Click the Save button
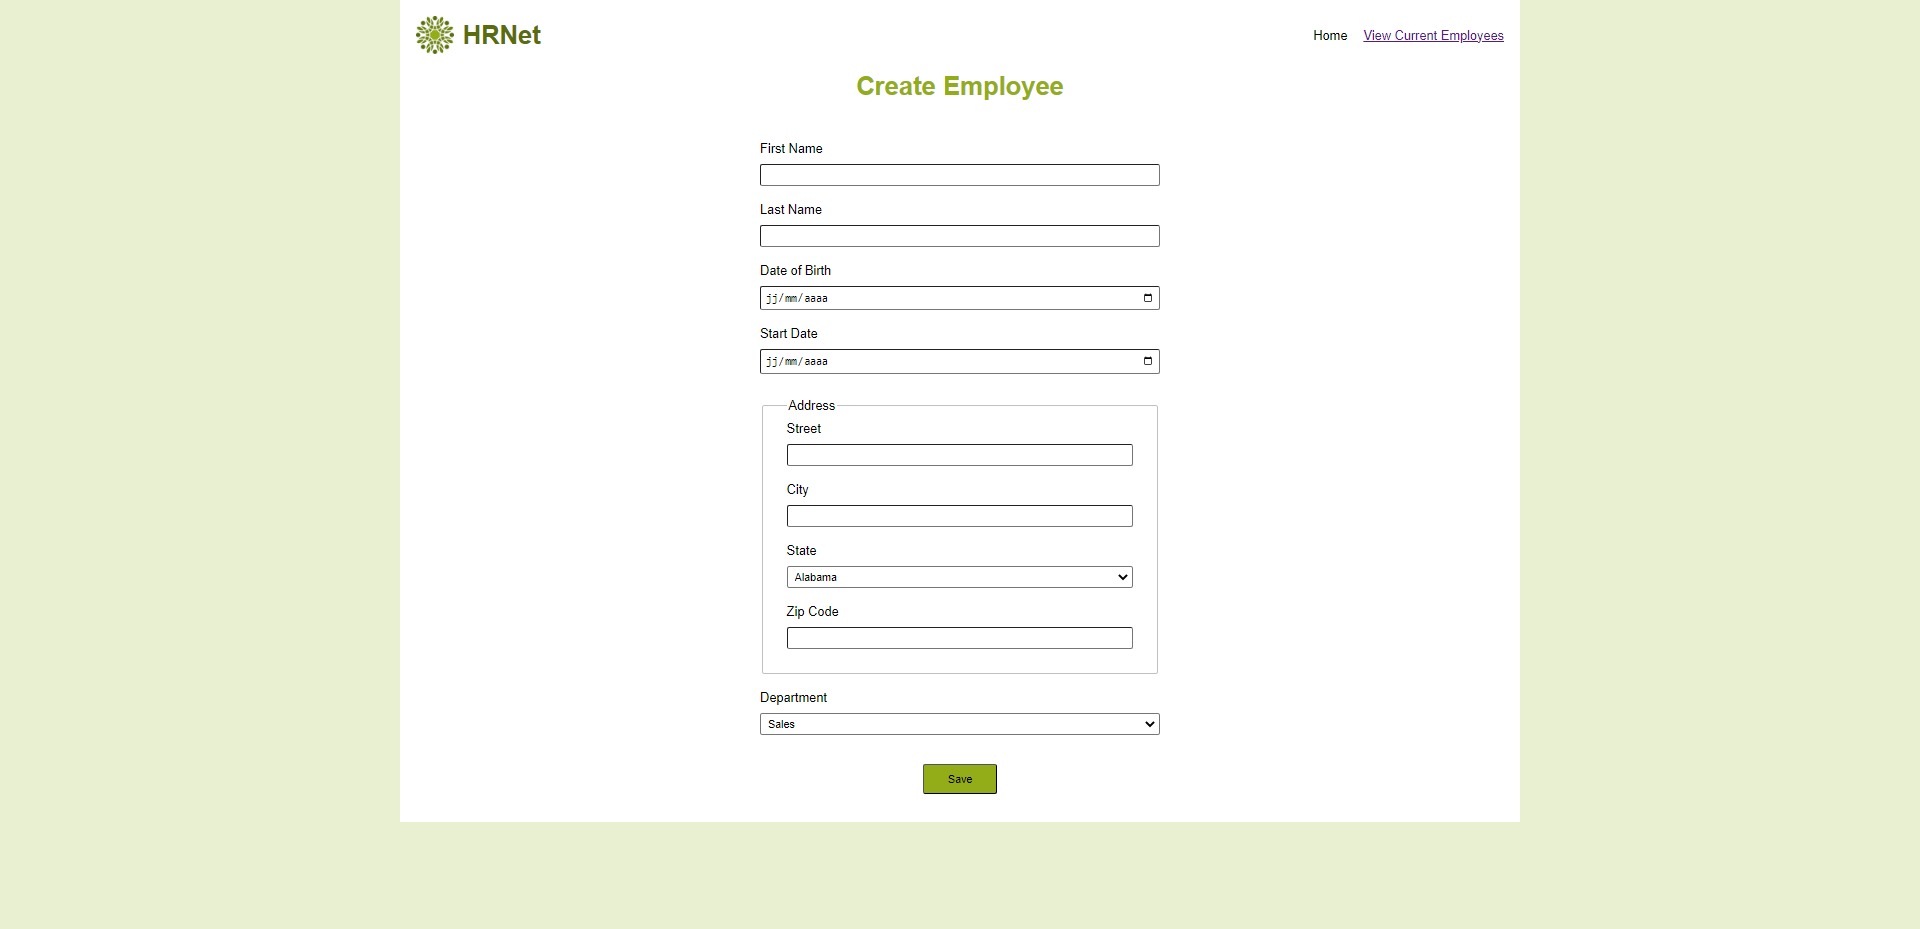Screen dimensions: 1920x929 click(960, 779)
